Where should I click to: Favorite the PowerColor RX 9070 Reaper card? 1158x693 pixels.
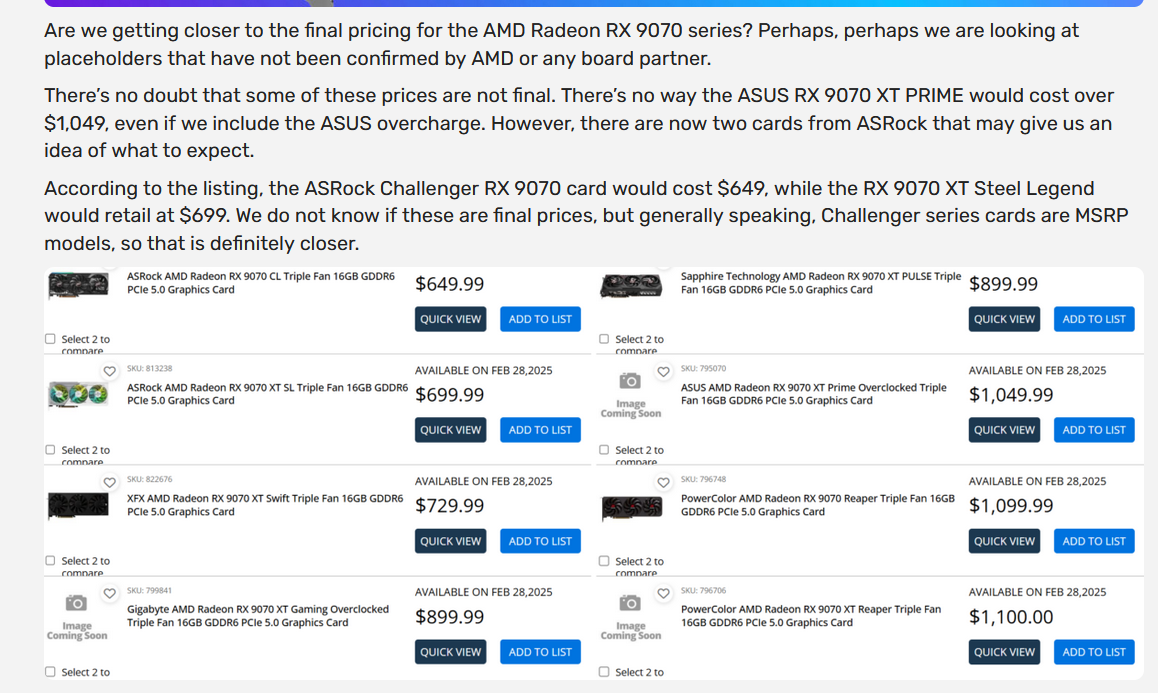663,482
